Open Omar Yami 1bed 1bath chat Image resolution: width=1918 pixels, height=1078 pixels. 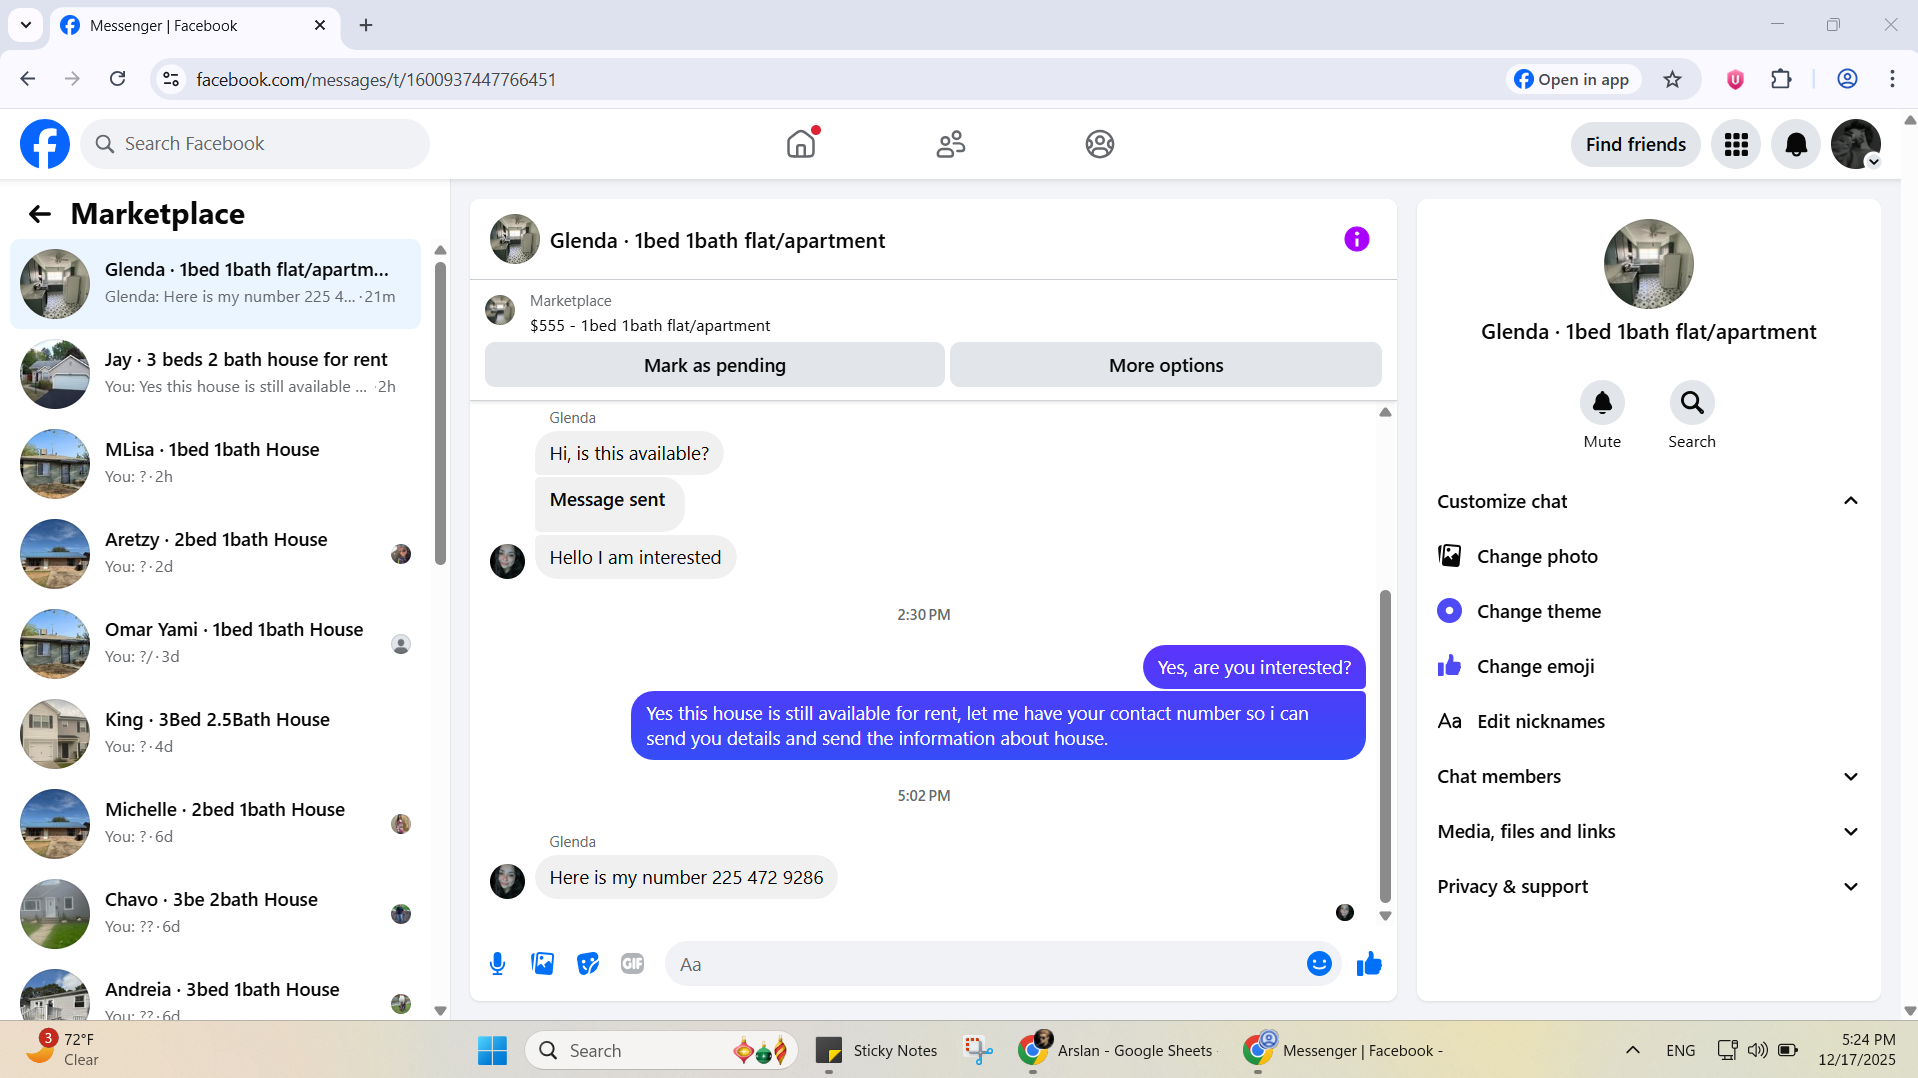215,643
